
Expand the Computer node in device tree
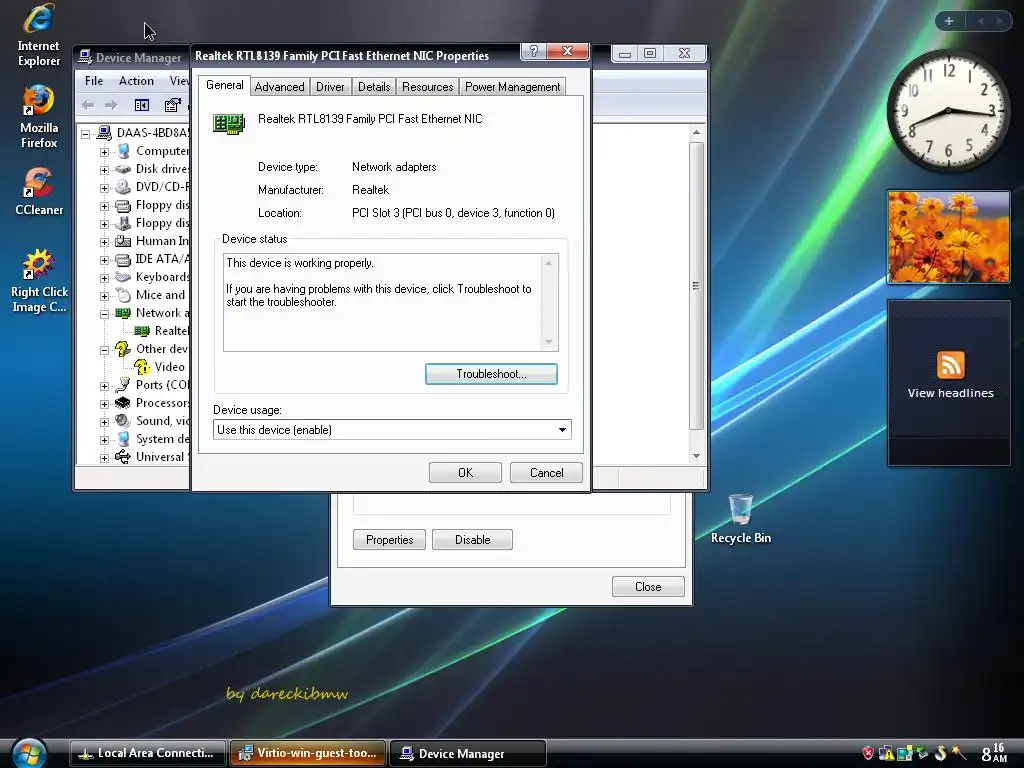pos(104,152)
